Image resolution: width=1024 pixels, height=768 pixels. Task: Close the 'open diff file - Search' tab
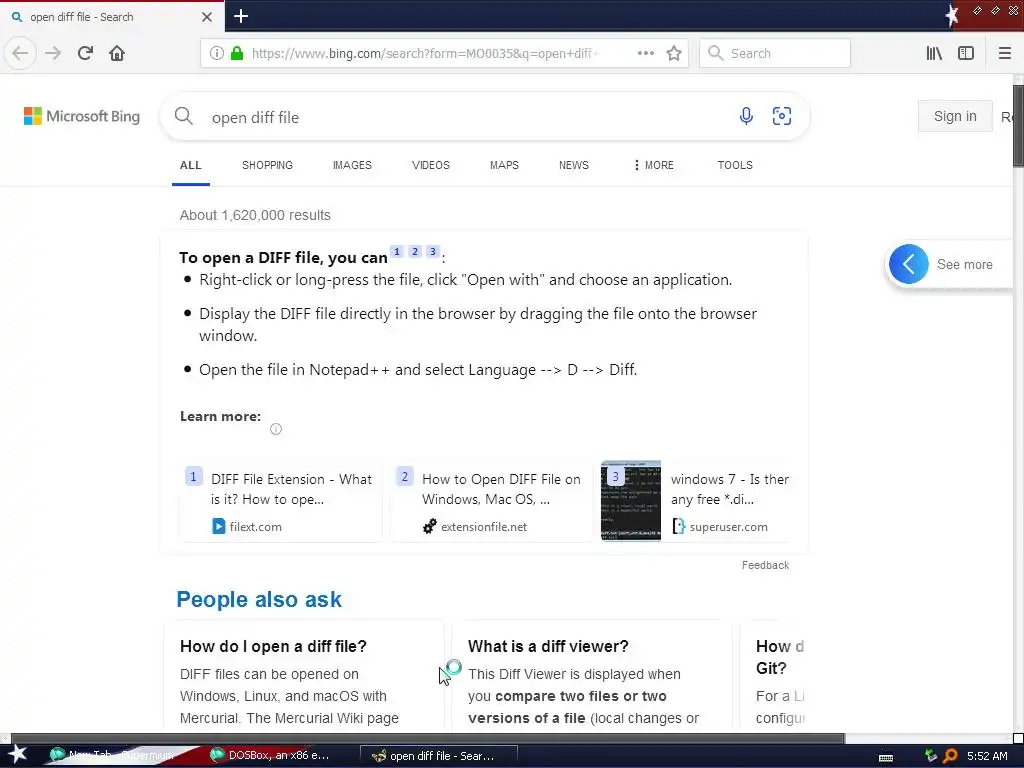point(206,17)
